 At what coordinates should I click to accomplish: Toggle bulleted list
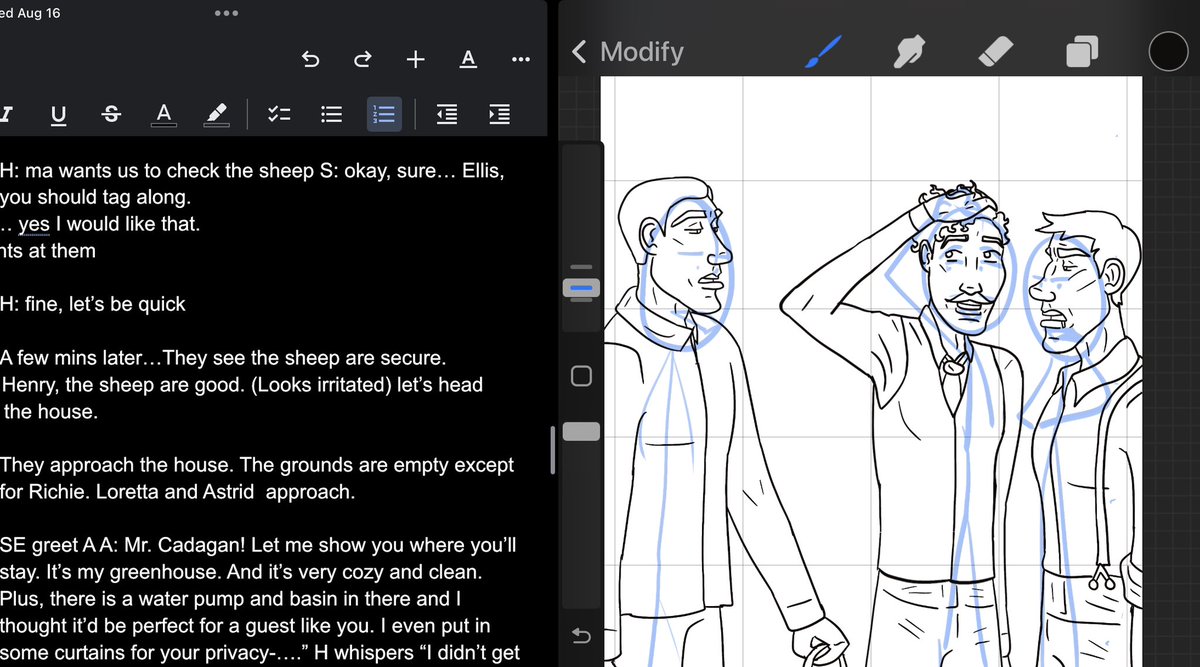[x=332, y=115]
